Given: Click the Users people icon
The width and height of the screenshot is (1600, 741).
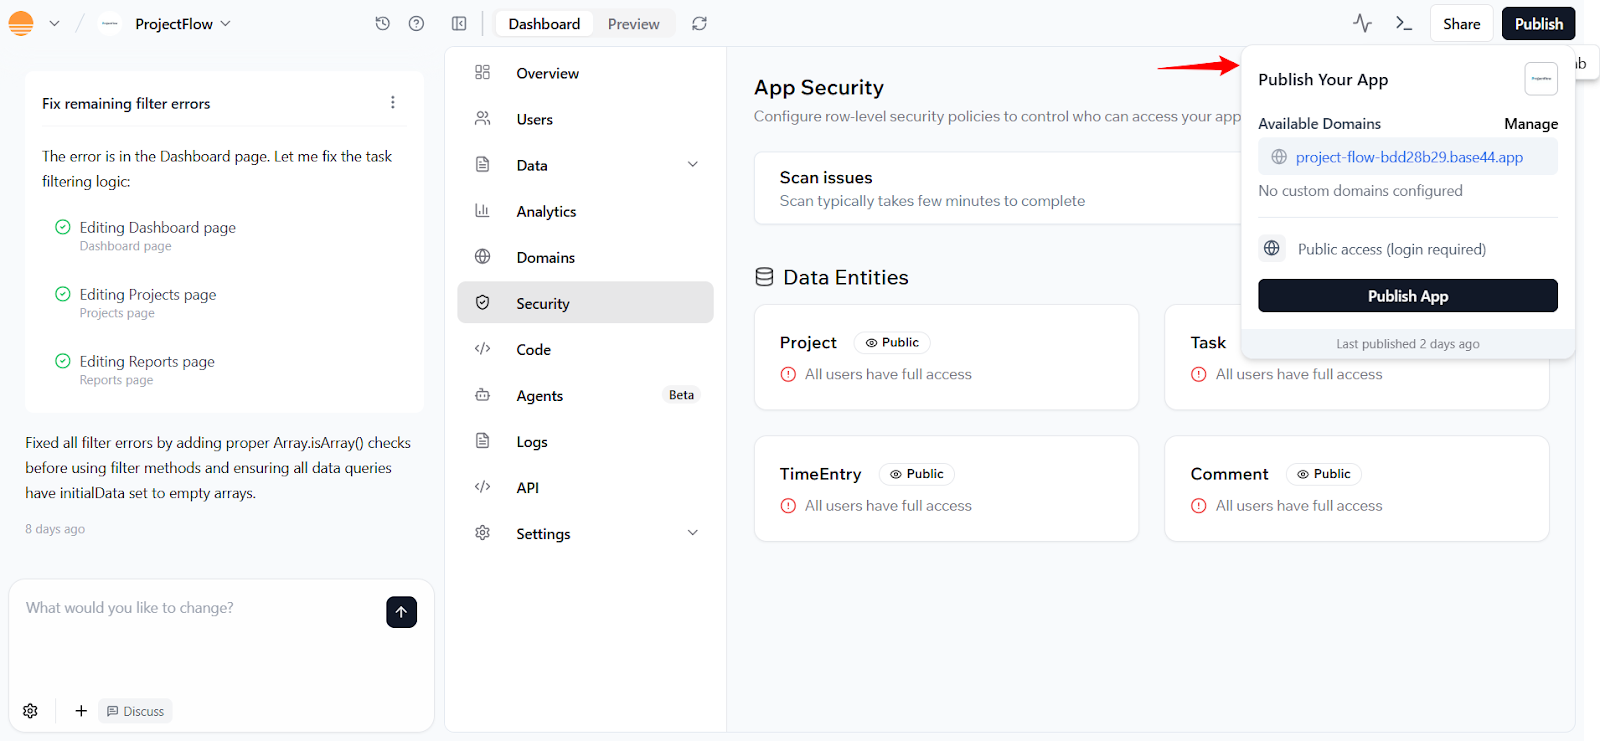Looking at the screenshot, I should point(482,118).
